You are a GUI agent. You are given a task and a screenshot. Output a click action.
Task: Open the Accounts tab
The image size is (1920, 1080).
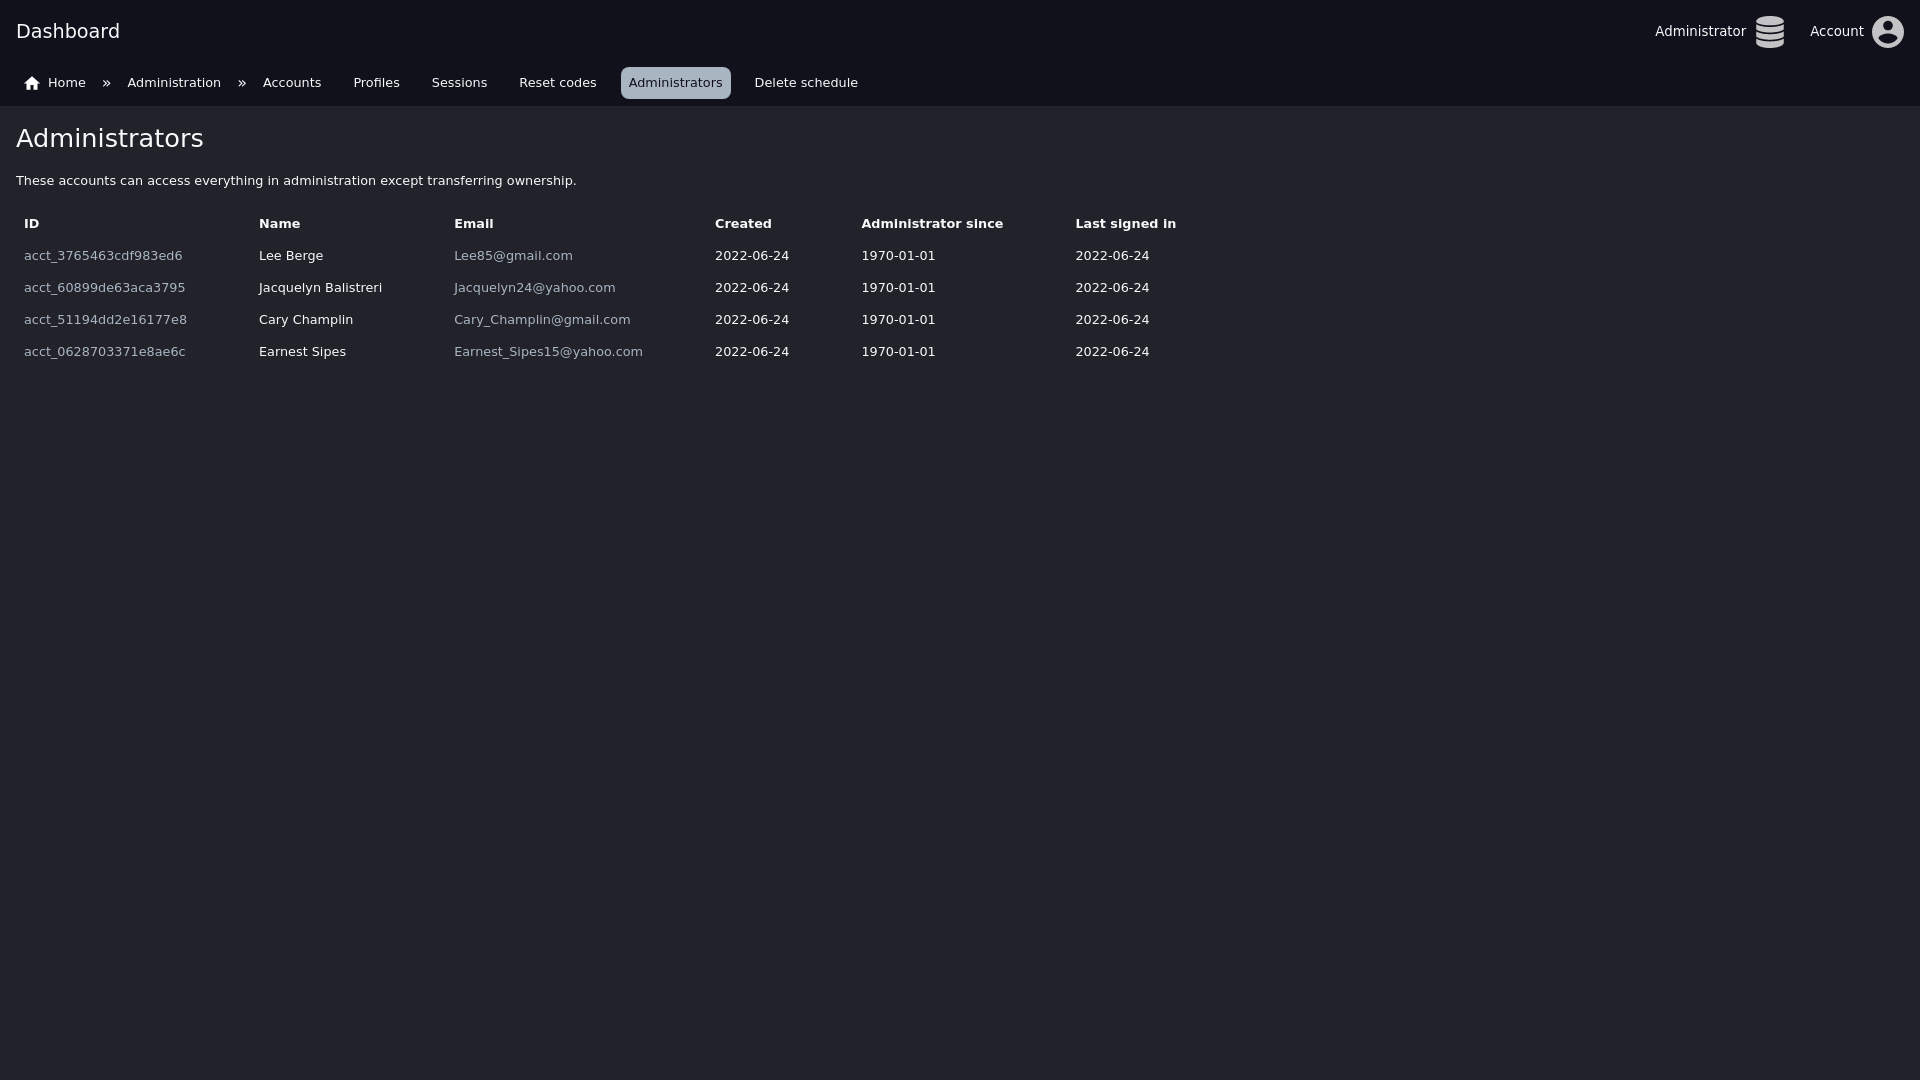(292, 83)
